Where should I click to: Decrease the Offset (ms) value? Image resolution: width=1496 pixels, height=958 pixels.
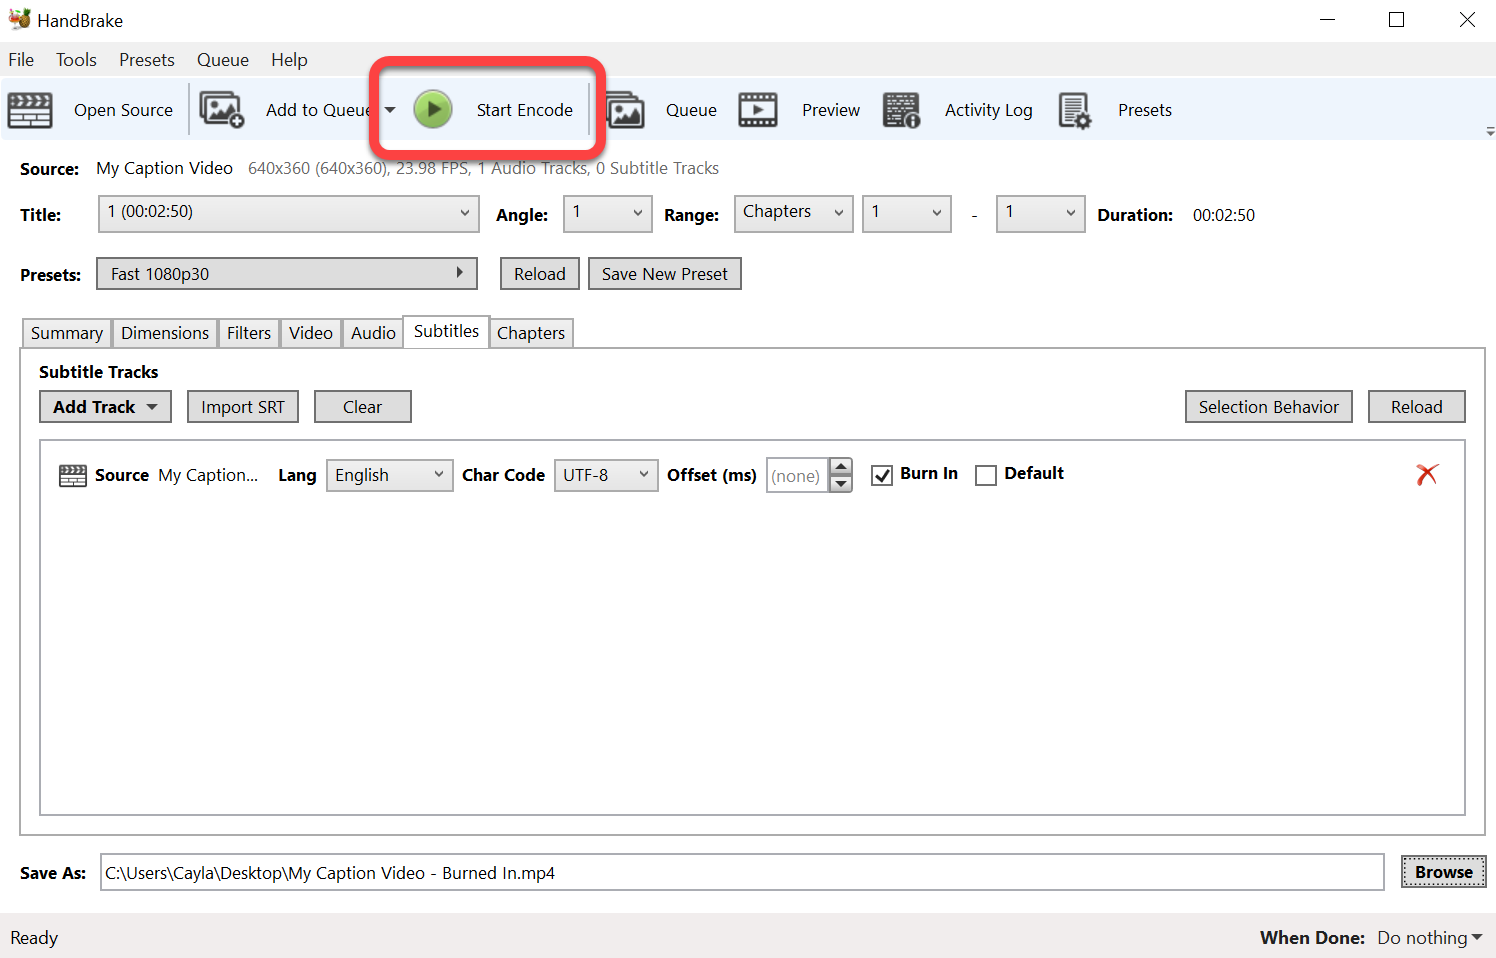click(842, 484)
